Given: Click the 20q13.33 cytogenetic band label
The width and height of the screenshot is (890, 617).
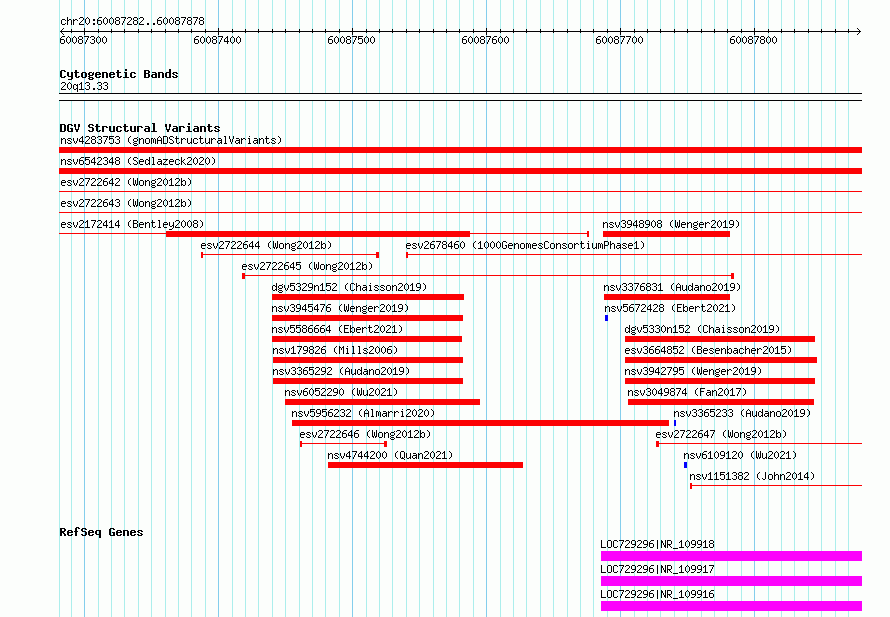Looking at the screenshot, I should 84,86.
